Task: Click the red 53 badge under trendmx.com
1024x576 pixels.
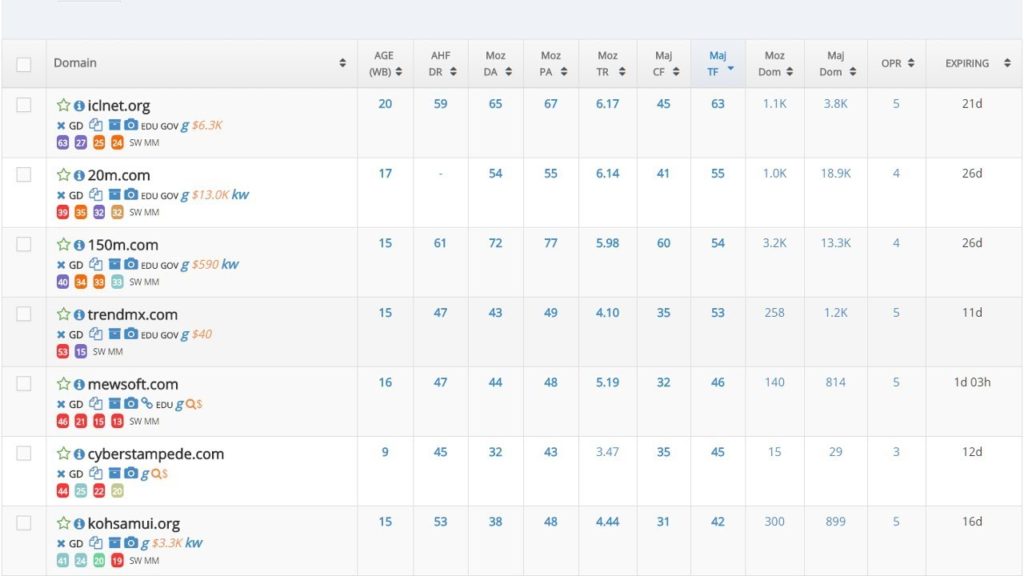Action: click(63, 351)
